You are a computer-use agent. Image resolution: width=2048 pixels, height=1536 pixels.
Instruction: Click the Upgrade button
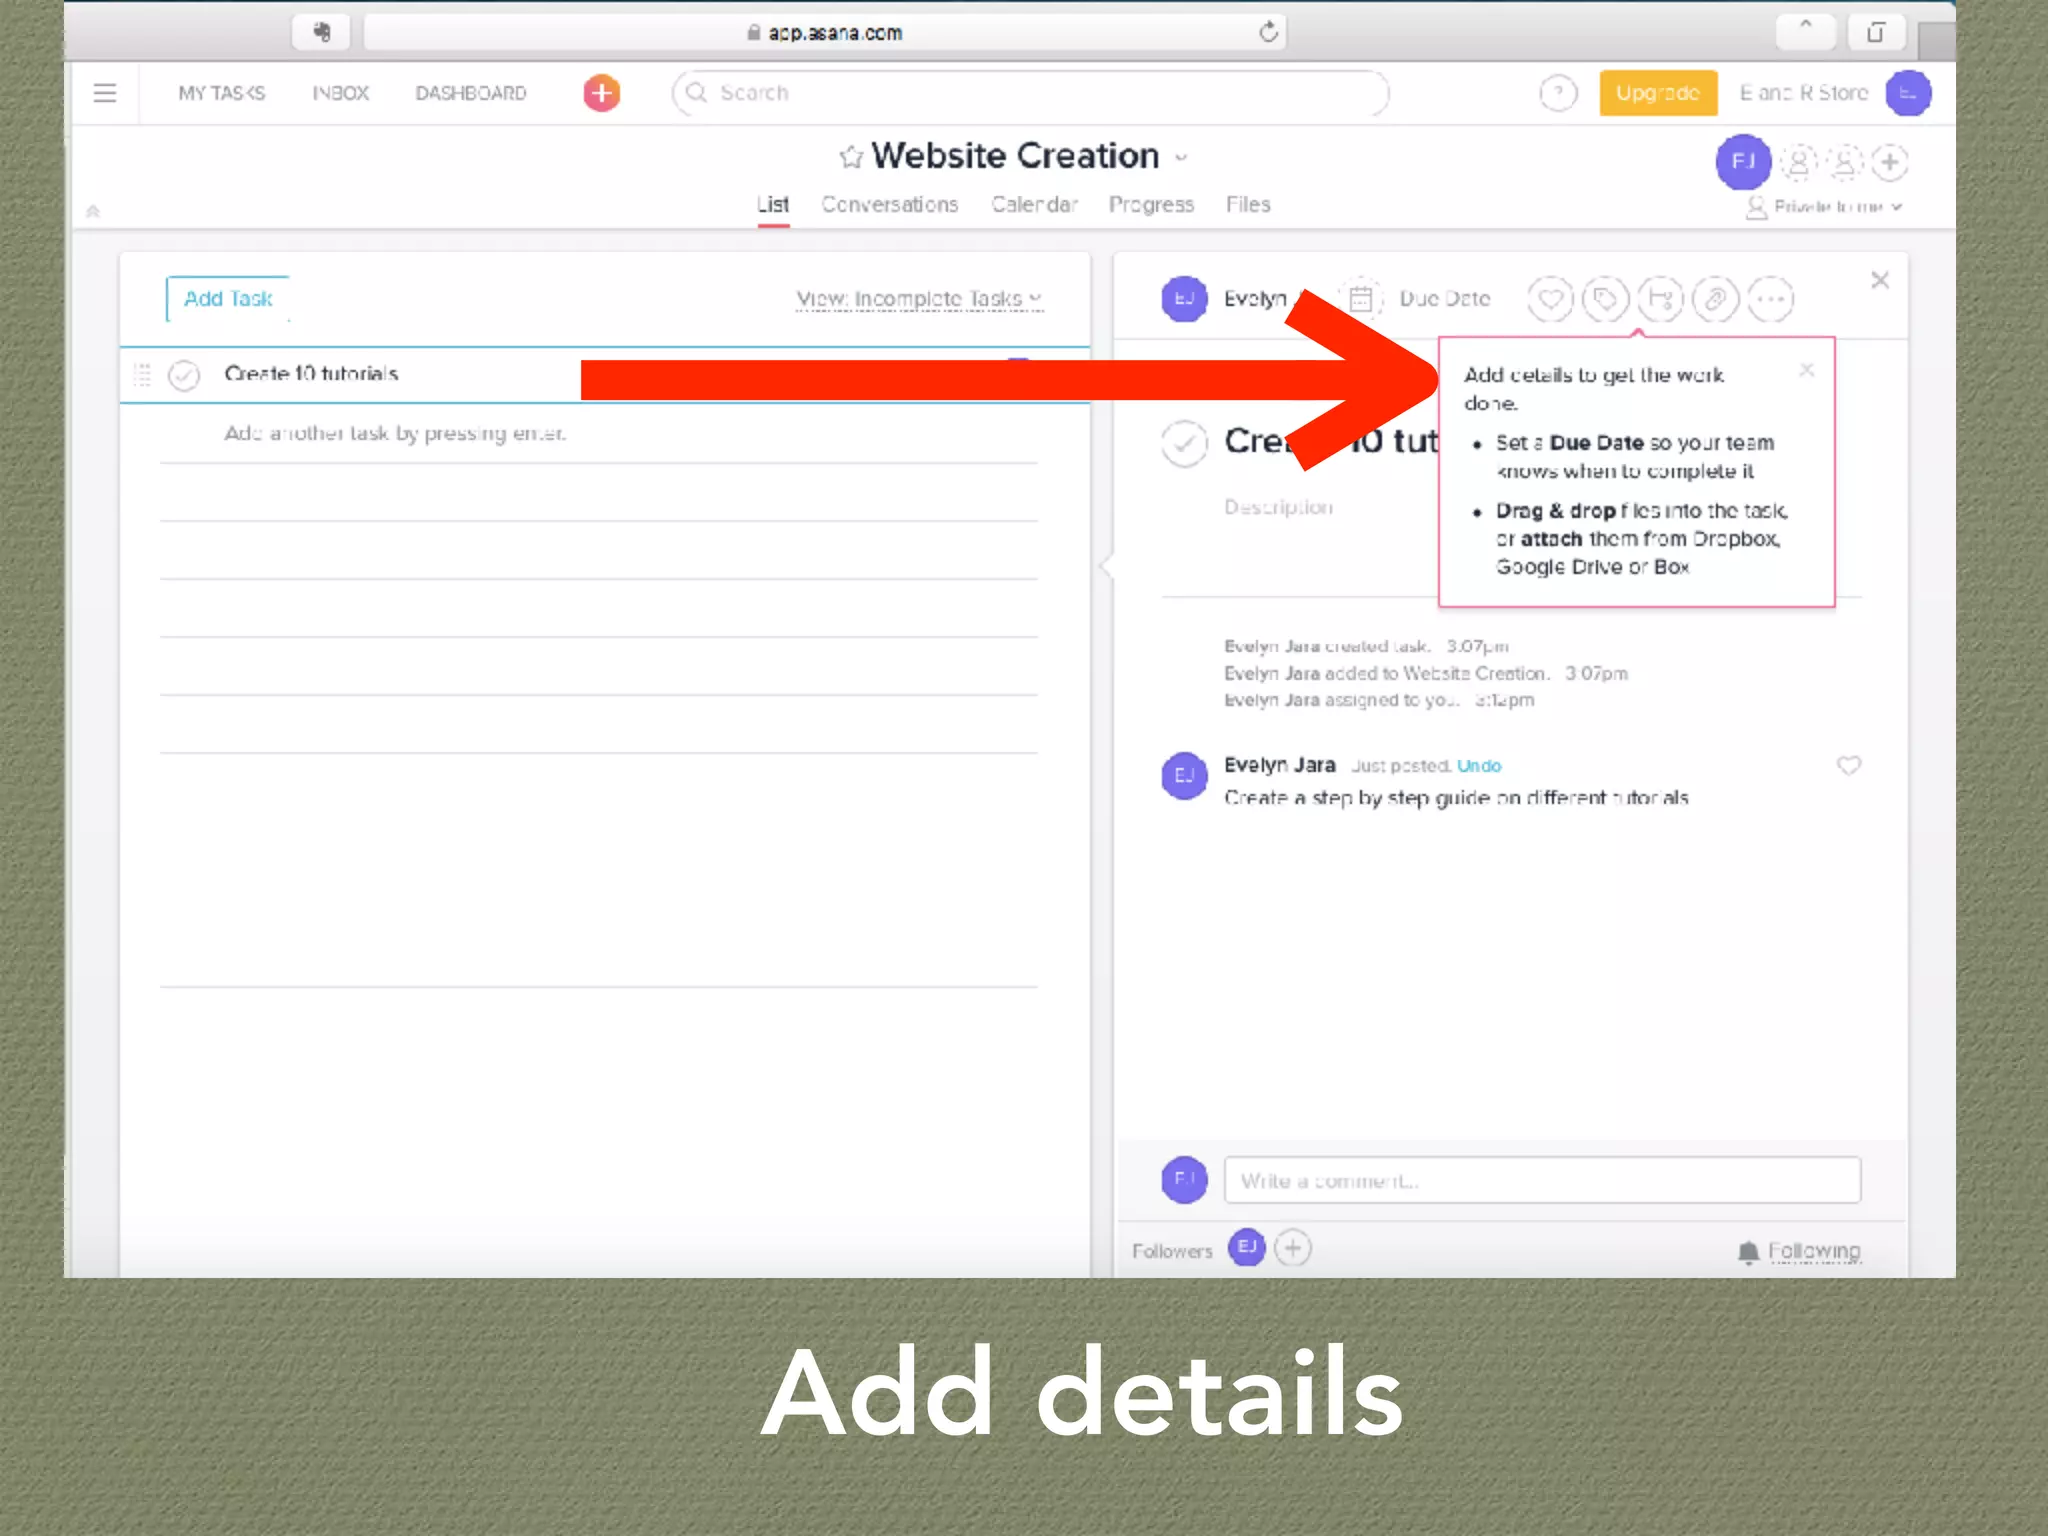pos(1657,93)
